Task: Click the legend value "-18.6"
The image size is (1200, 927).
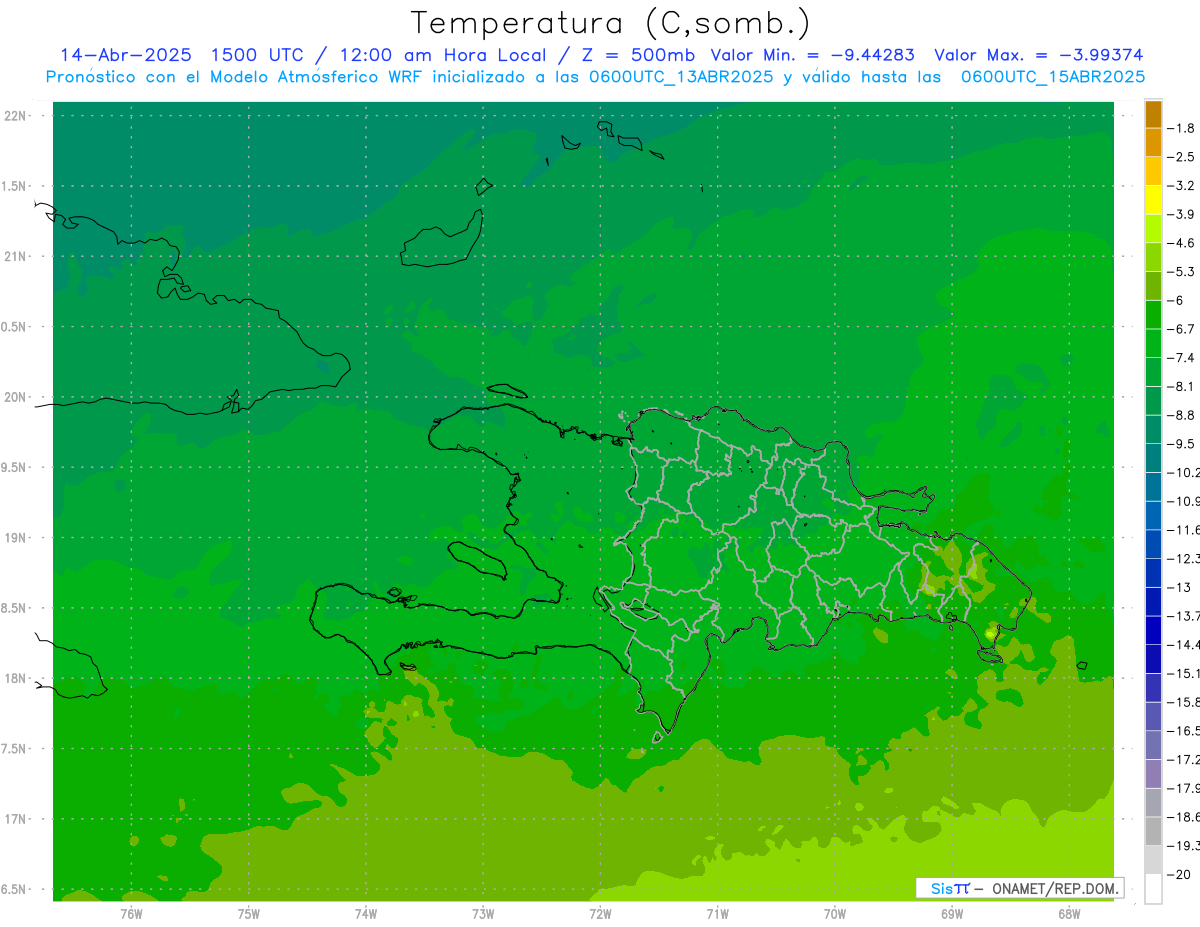Action: point(1183,817)
